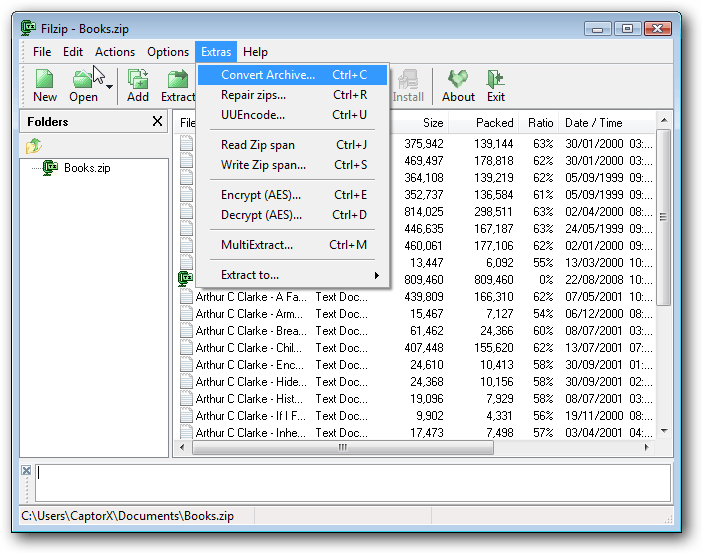Select Books.zip in the folder tree
702x553 pixels.
(87, 168)
